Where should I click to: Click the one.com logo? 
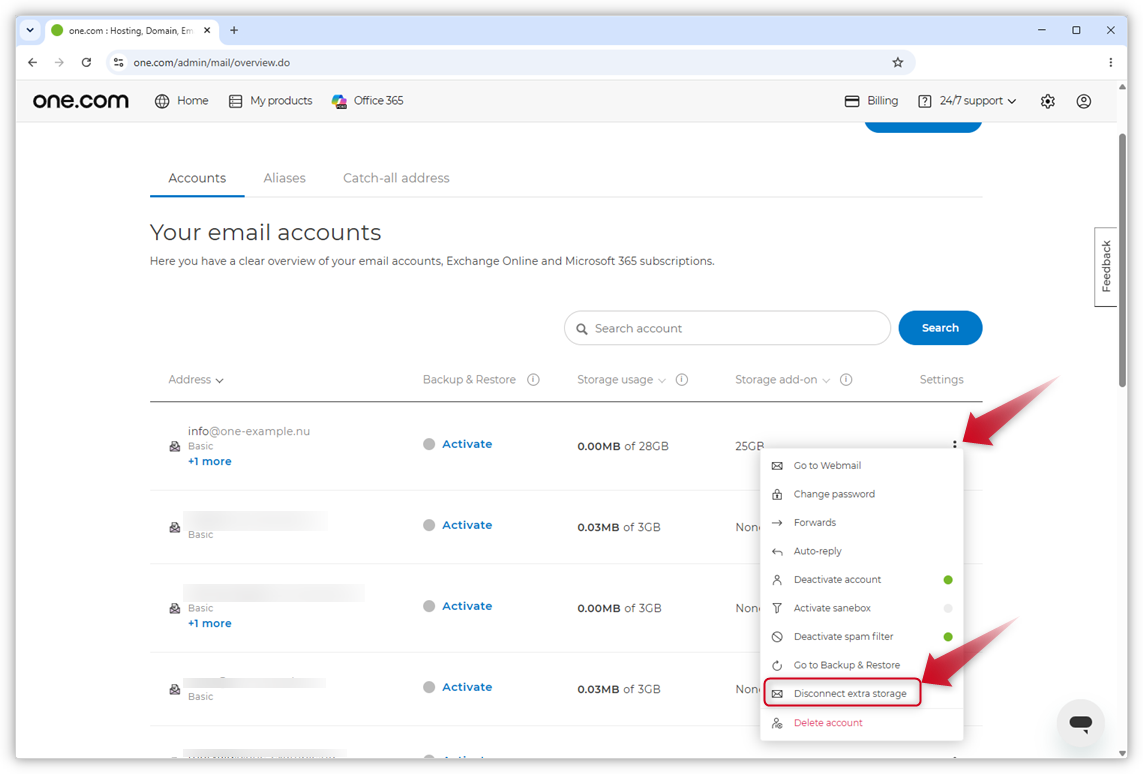tap(81, 101)
